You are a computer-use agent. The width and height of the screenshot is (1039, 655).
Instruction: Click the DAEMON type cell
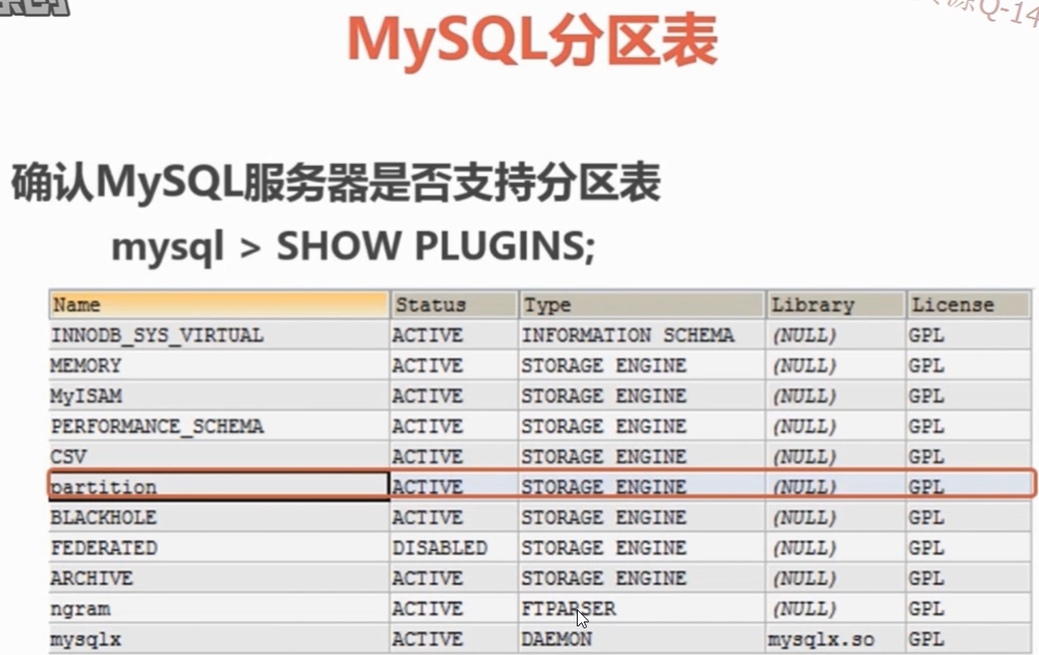pyautogui.click(x=641, y=639)
